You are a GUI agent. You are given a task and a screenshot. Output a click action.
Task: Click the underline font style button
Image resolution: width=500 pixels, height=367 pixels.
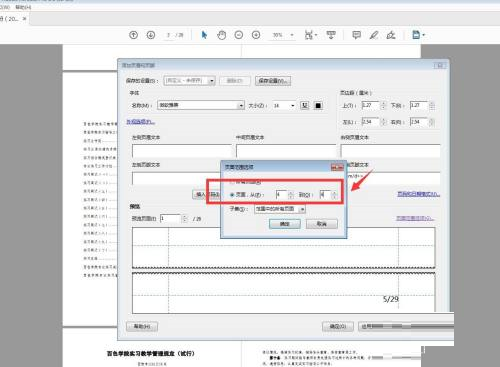pos(304,105)
